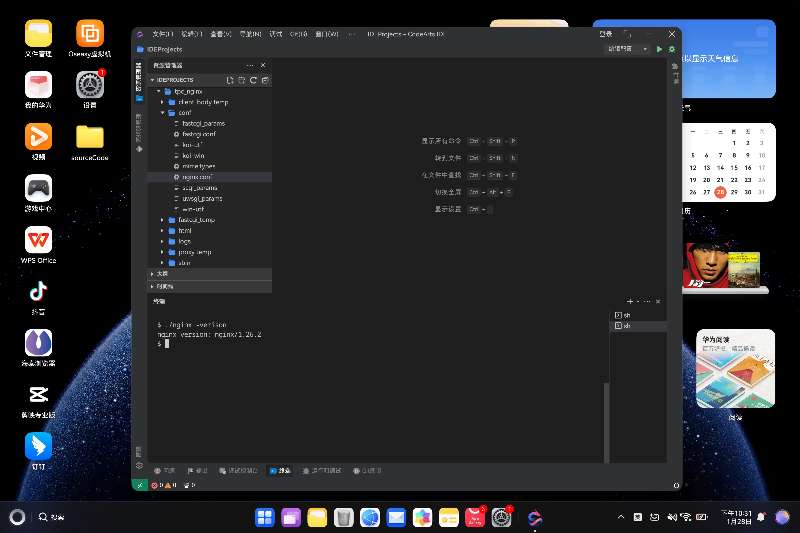Image resolution: width=800 pixels, height=533 pixels.
Task: Open Oseasy virtual machine desktop icon
Action: pyautogui.click(x=90, y=38)
